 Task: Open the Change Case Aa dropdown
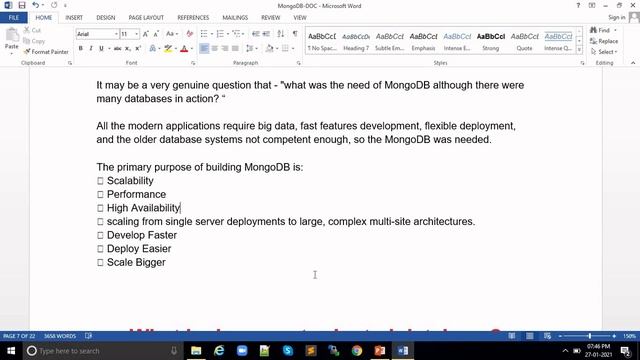[172, 34]
